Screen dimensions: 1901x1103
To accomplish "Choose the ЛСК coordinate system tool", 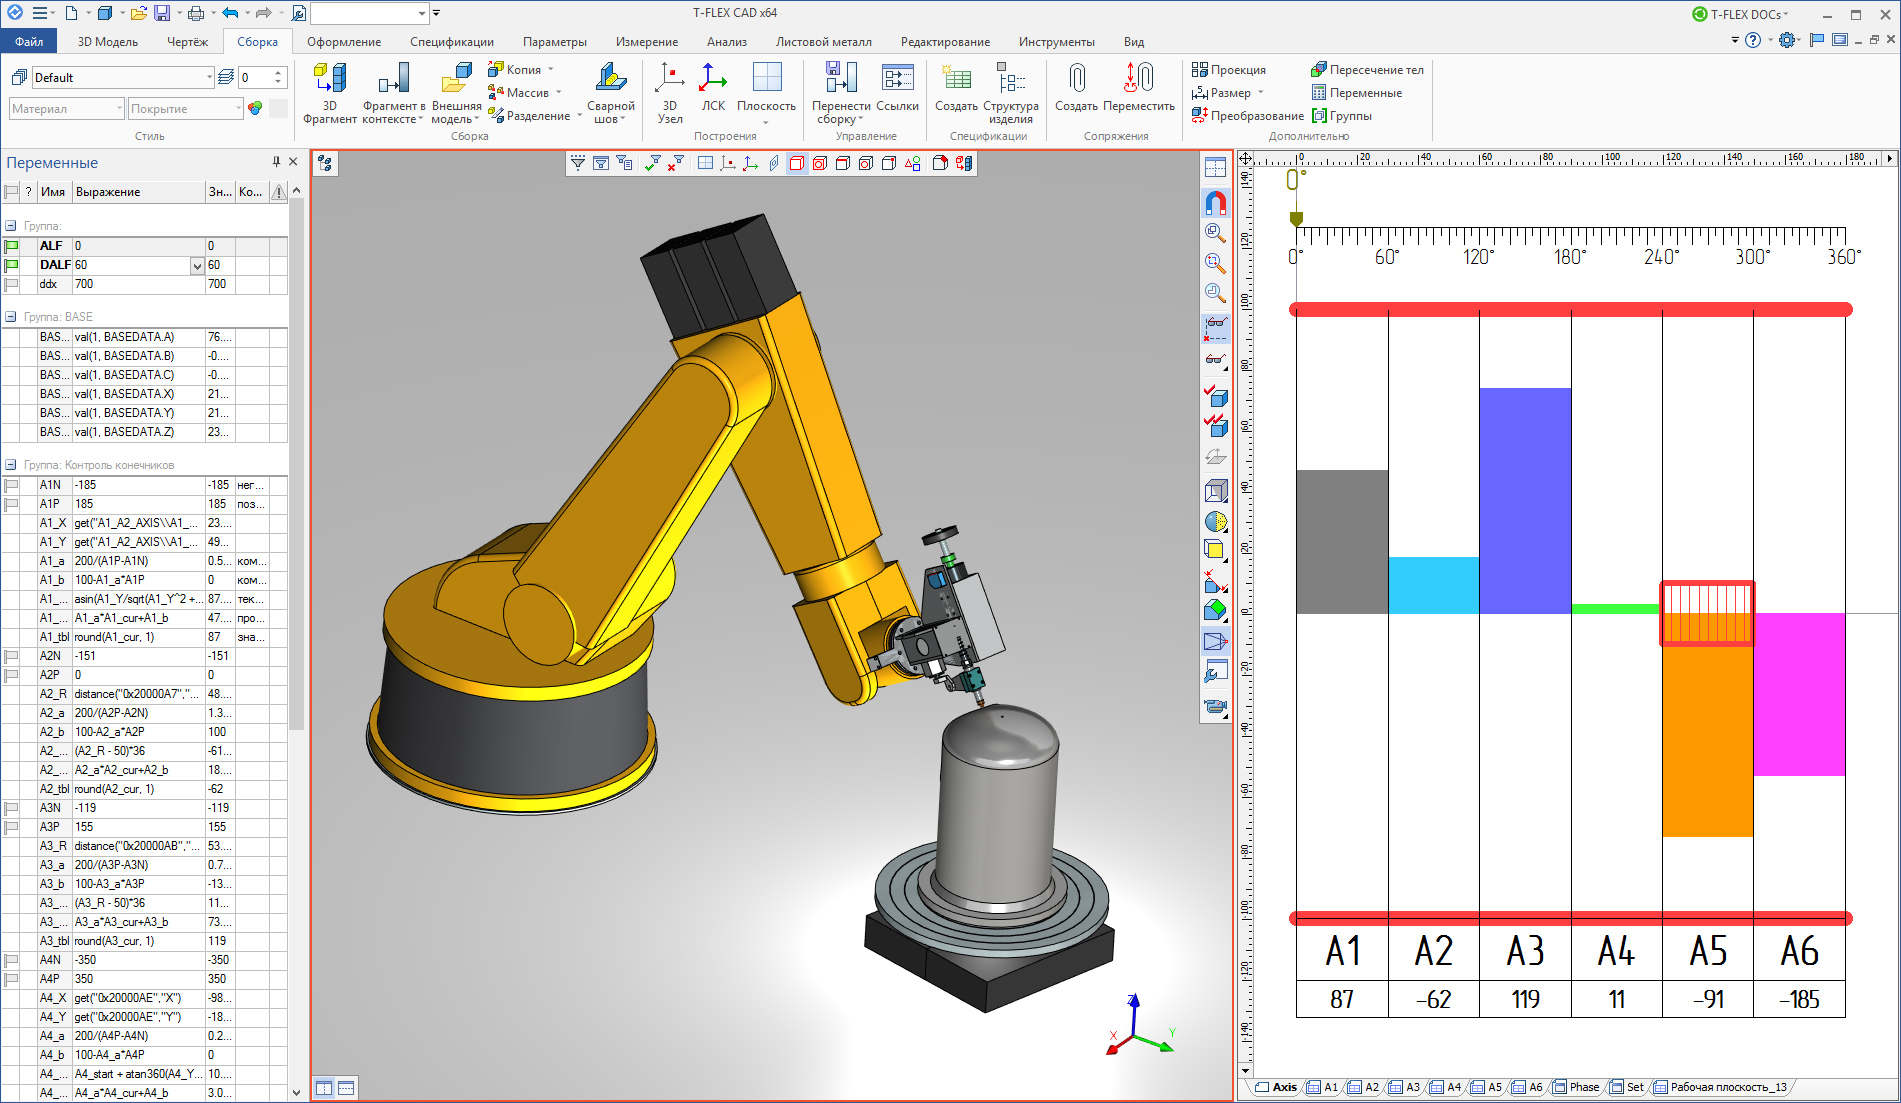I will click(713, 87).
